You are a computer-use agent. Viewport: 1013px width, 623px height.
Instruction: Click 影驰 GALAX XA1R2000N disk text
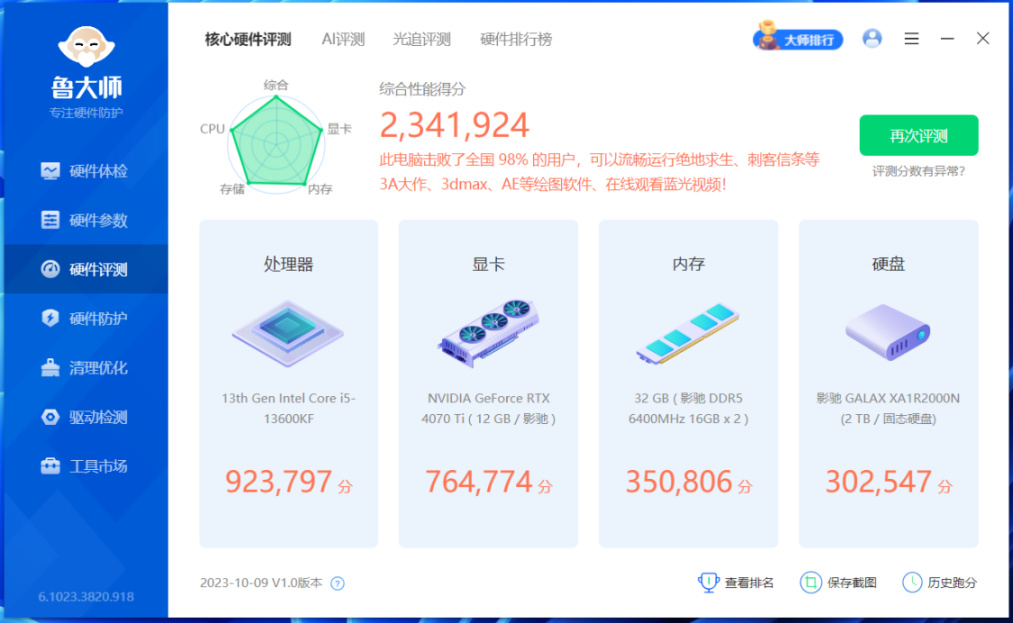tap(888, 408)
